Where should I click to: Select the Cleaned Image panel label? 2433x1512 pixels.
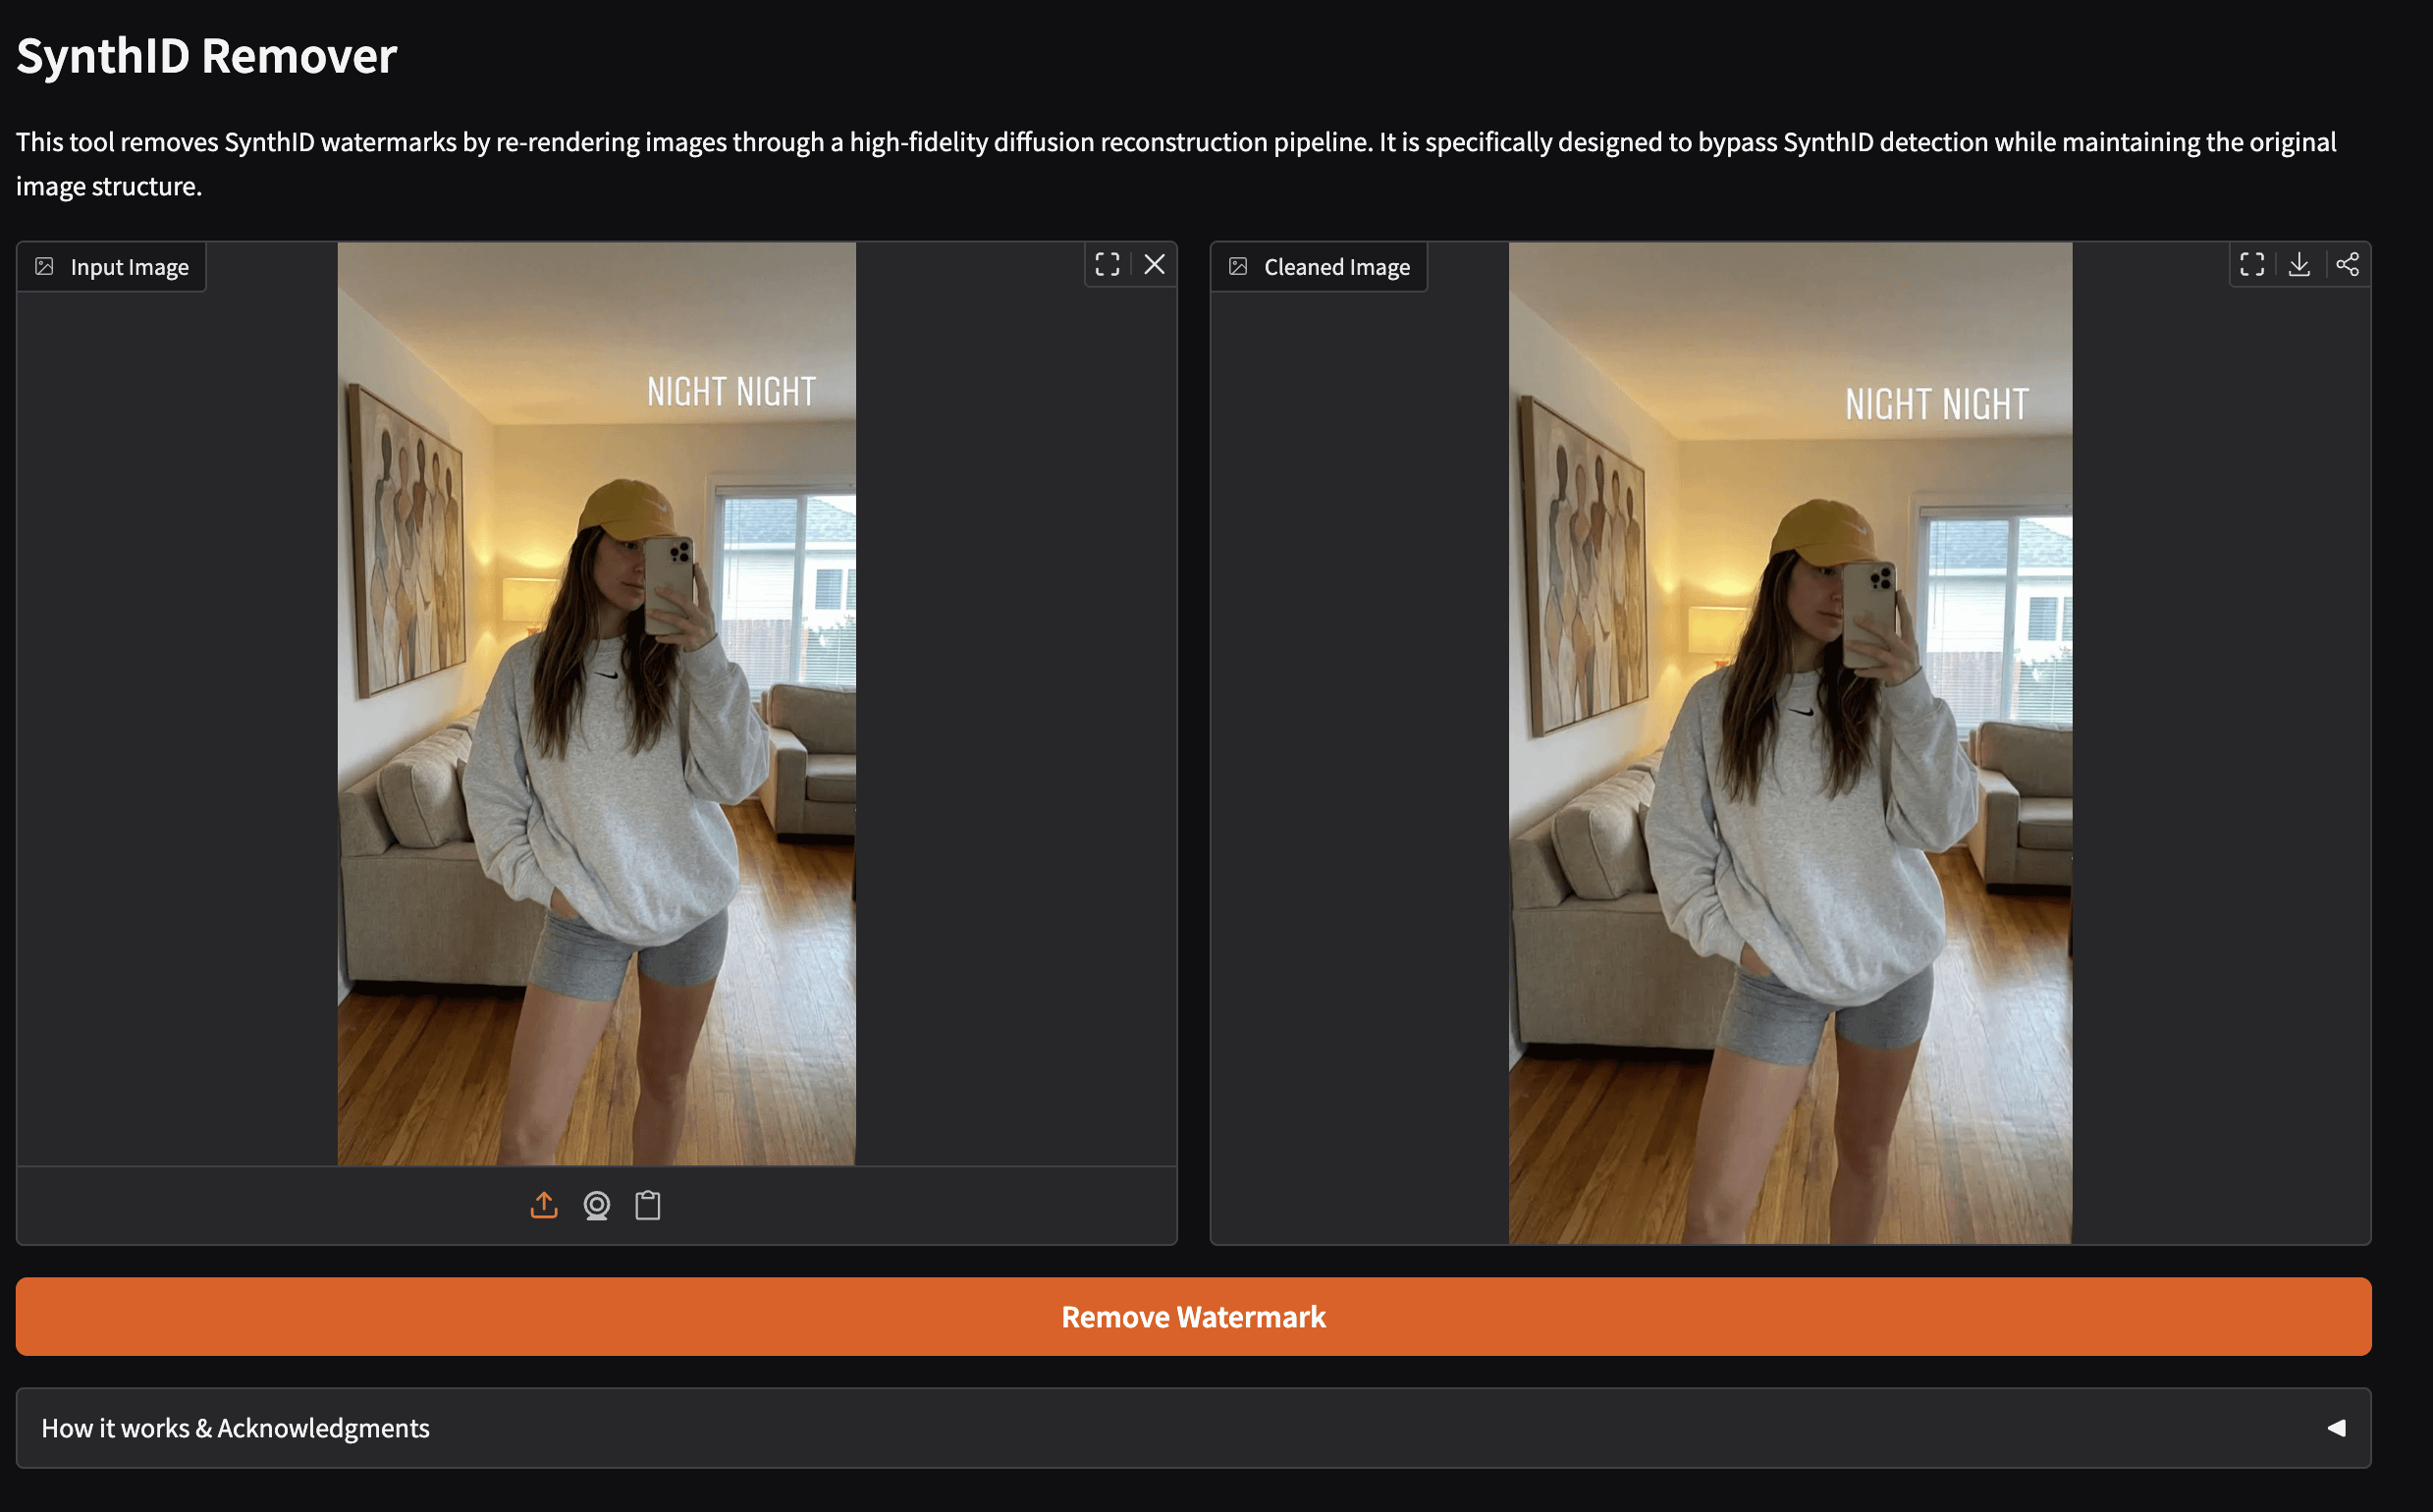[1337, 265]
